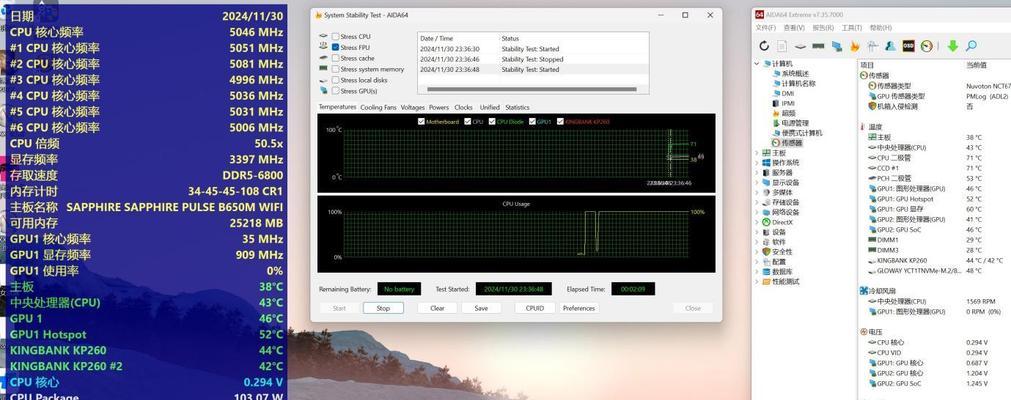
Task: Toggle the OSD panel toolbar icon
Action: point(908,46)
